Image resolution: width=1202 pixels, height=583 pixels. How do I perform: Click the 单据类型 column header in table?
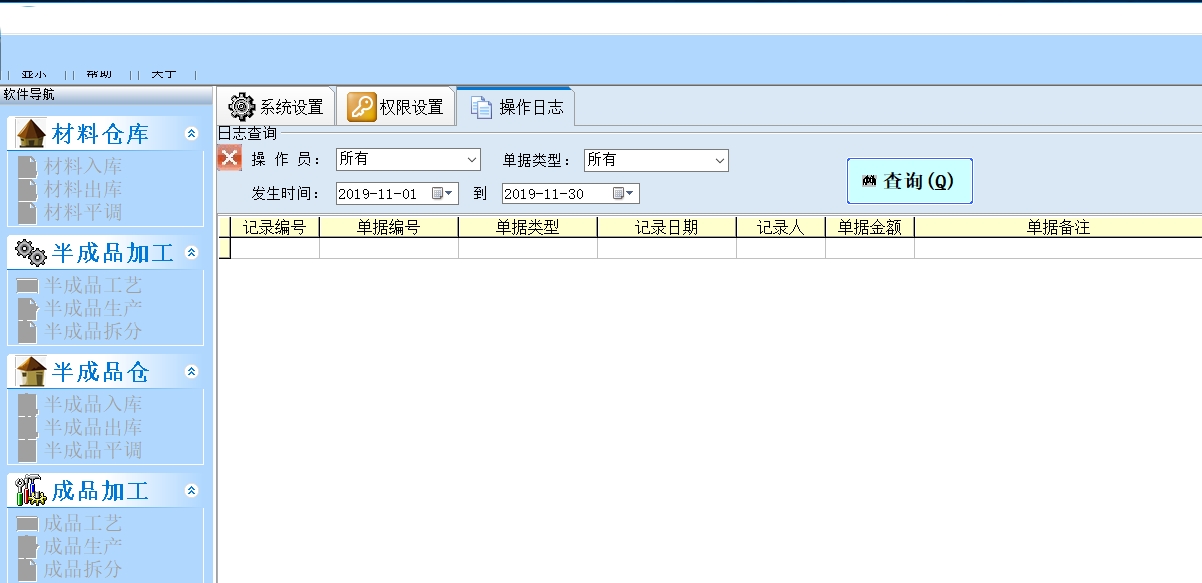click(x=528, y=227)
